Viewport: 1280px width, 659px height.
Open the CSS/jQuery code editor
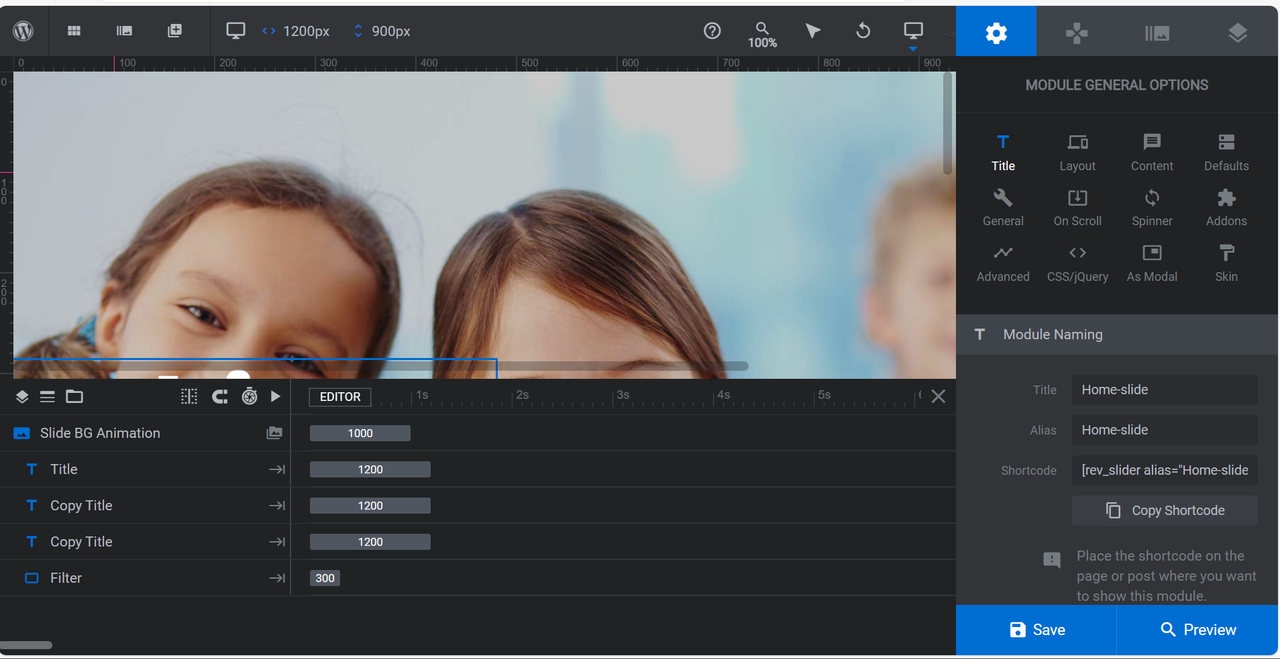tap(1077, 264)
